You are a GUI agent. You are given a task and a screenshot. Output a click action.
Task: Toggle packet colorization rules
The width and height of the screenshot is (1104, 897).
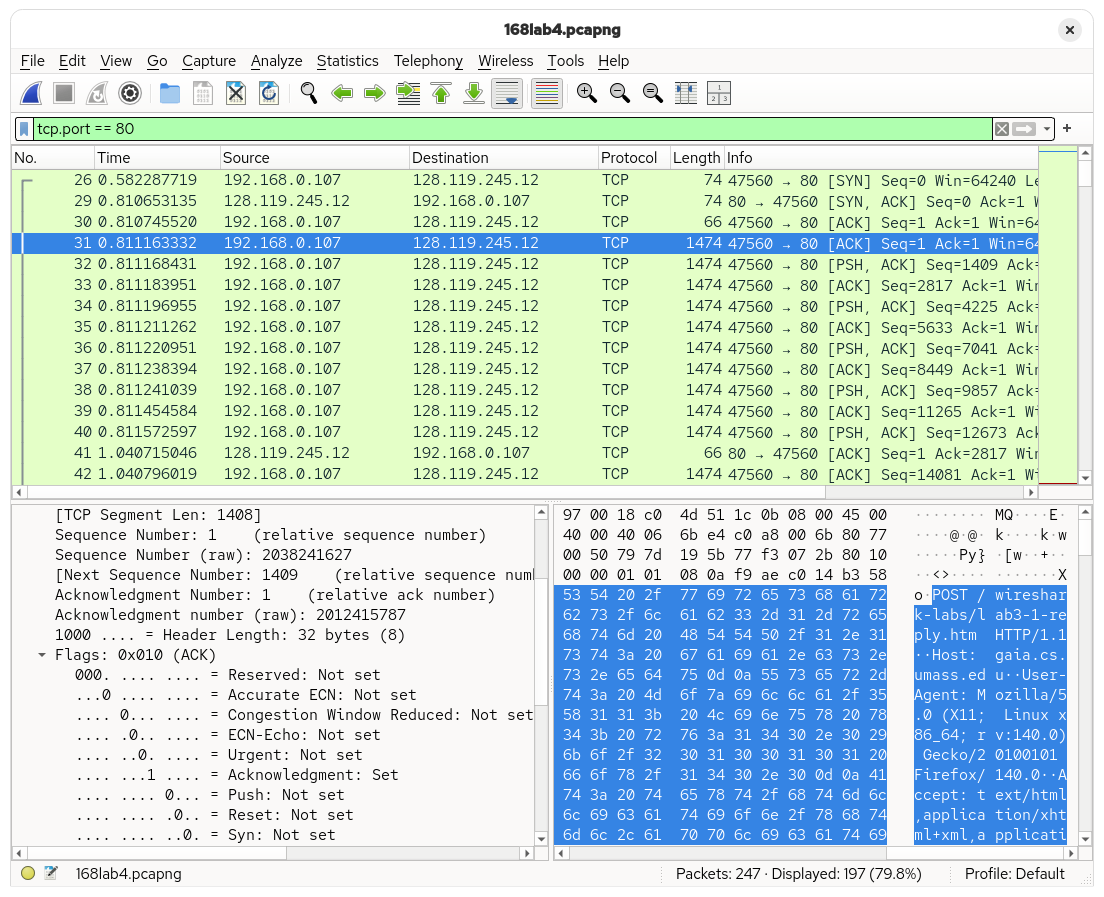pos(546,94)
